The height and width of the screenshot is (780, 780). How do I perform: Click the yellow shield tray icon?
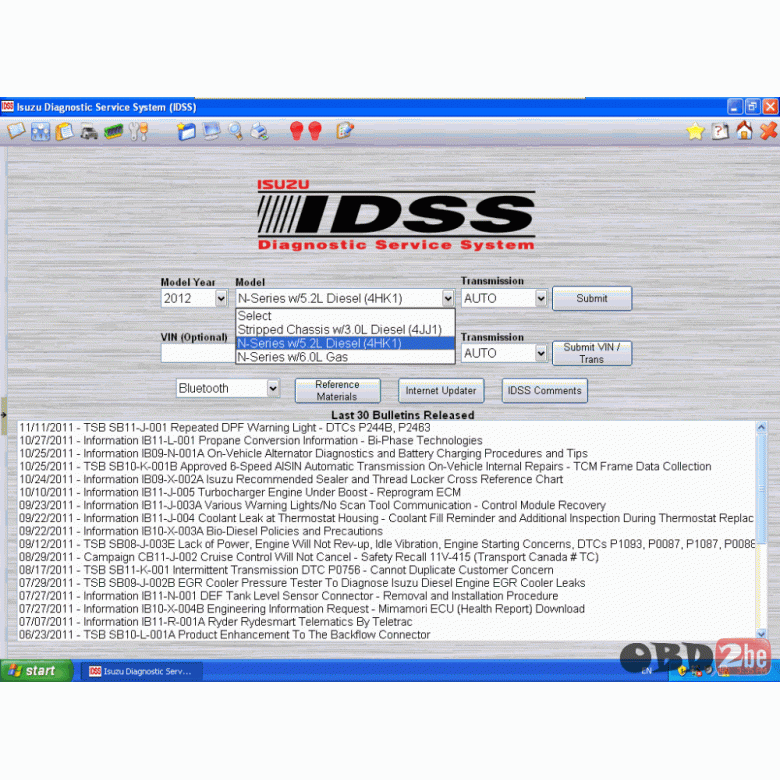click(682, 671)
